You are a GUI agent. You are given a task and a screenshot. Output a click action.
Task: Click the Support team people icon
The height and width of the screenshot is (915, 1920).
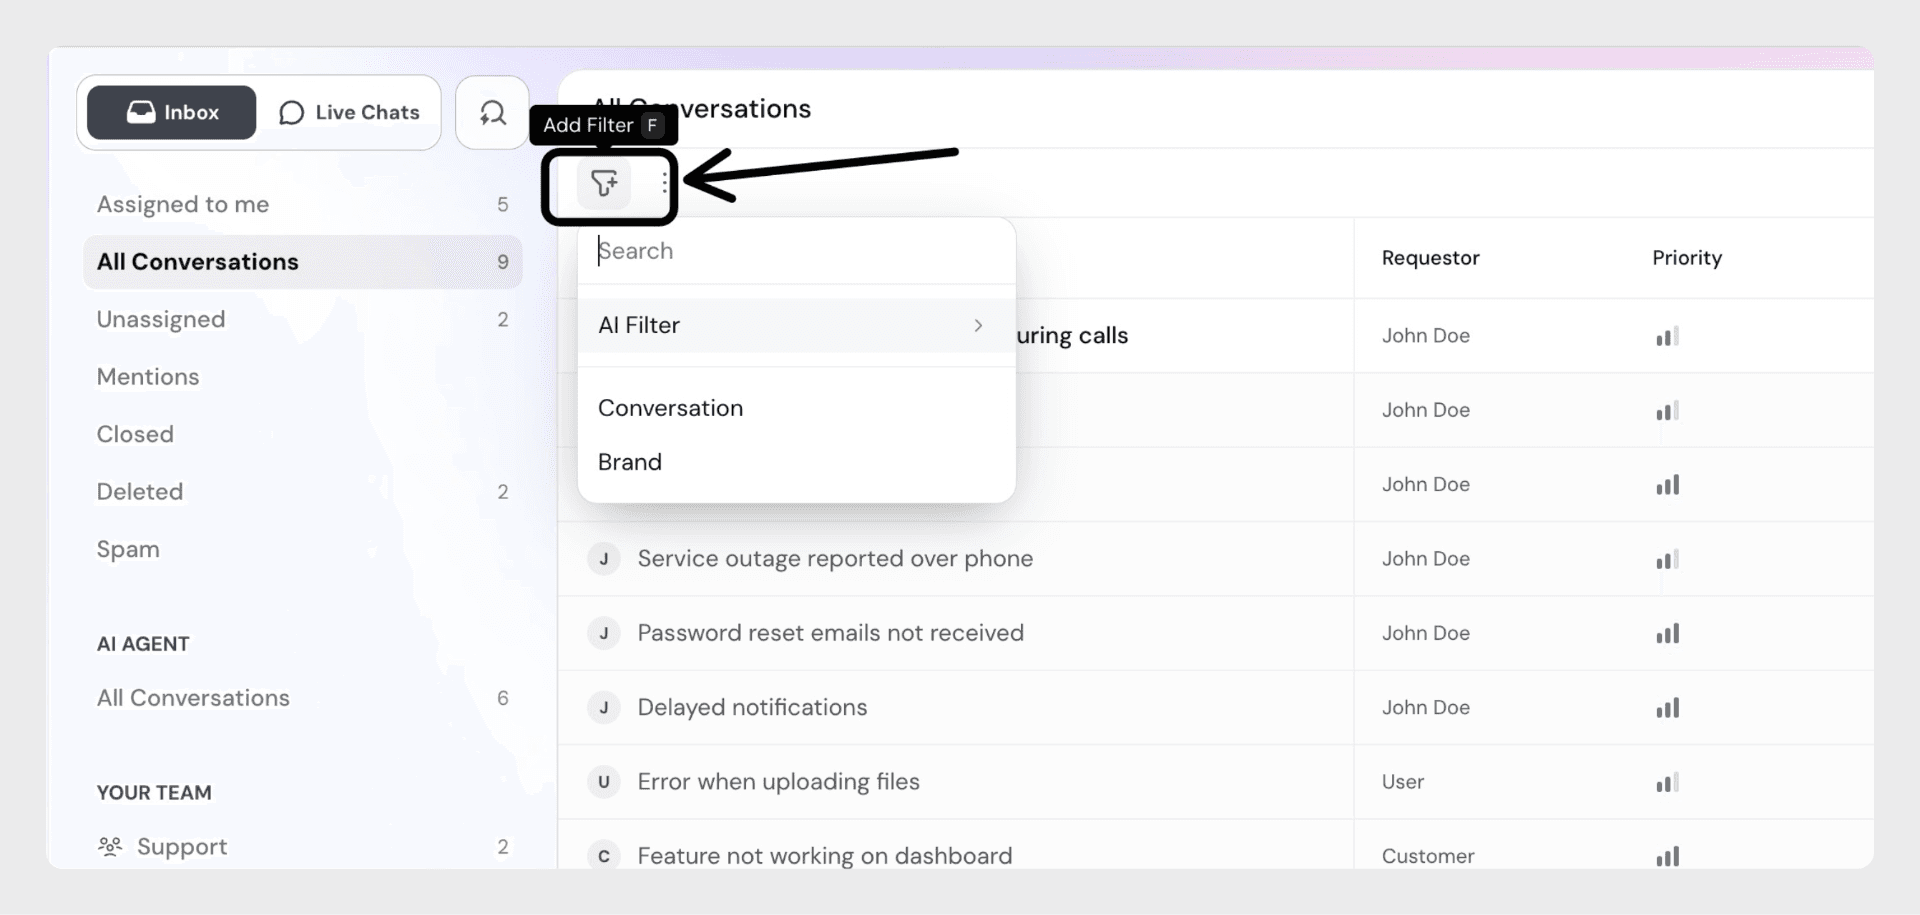coord(110,847)
